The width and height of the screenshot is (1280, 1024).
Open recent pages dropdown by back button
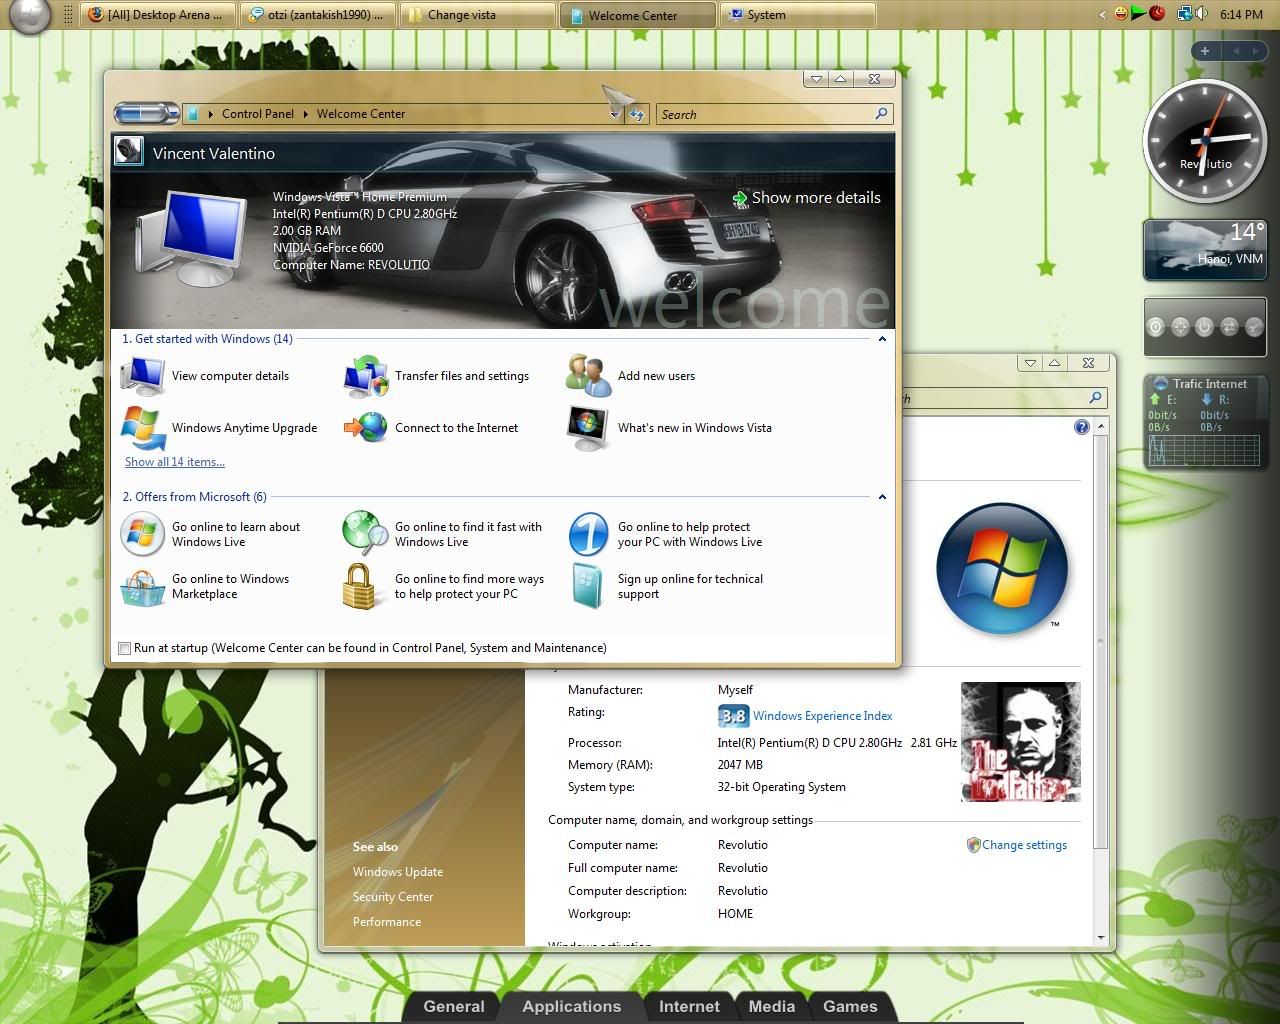pyautogui.click(x=174, y=114)
